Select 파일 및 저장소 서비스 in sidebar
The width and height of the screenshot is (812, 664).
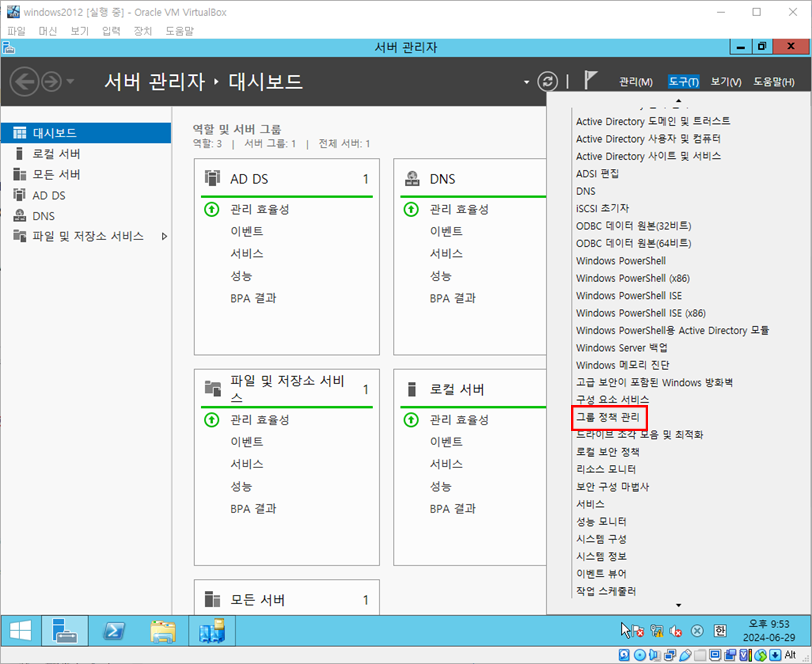pos(86,236)
